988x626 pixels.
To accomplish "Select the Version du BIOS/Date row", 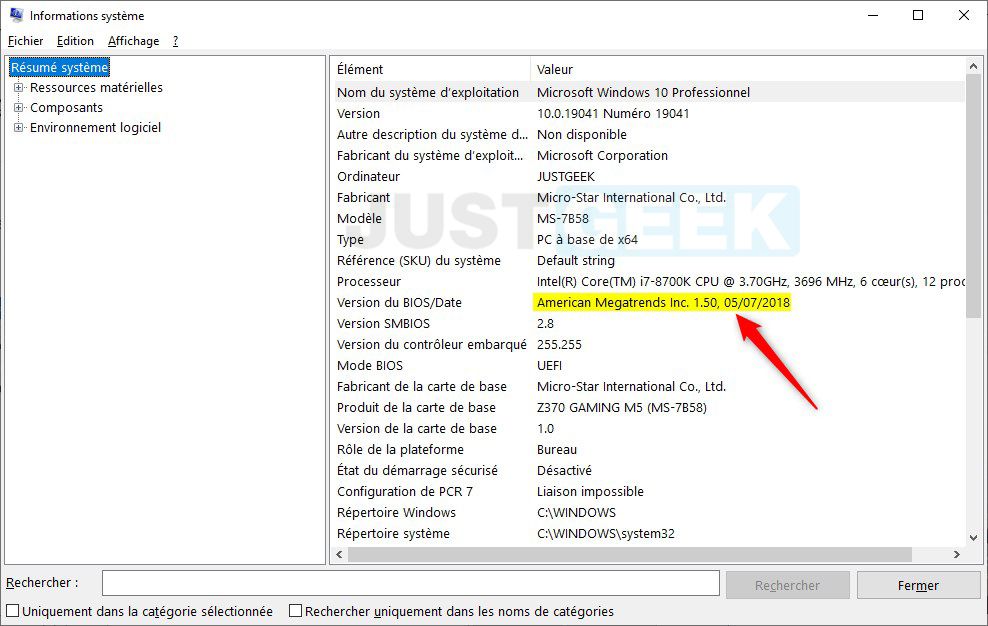I will (648, 303).
